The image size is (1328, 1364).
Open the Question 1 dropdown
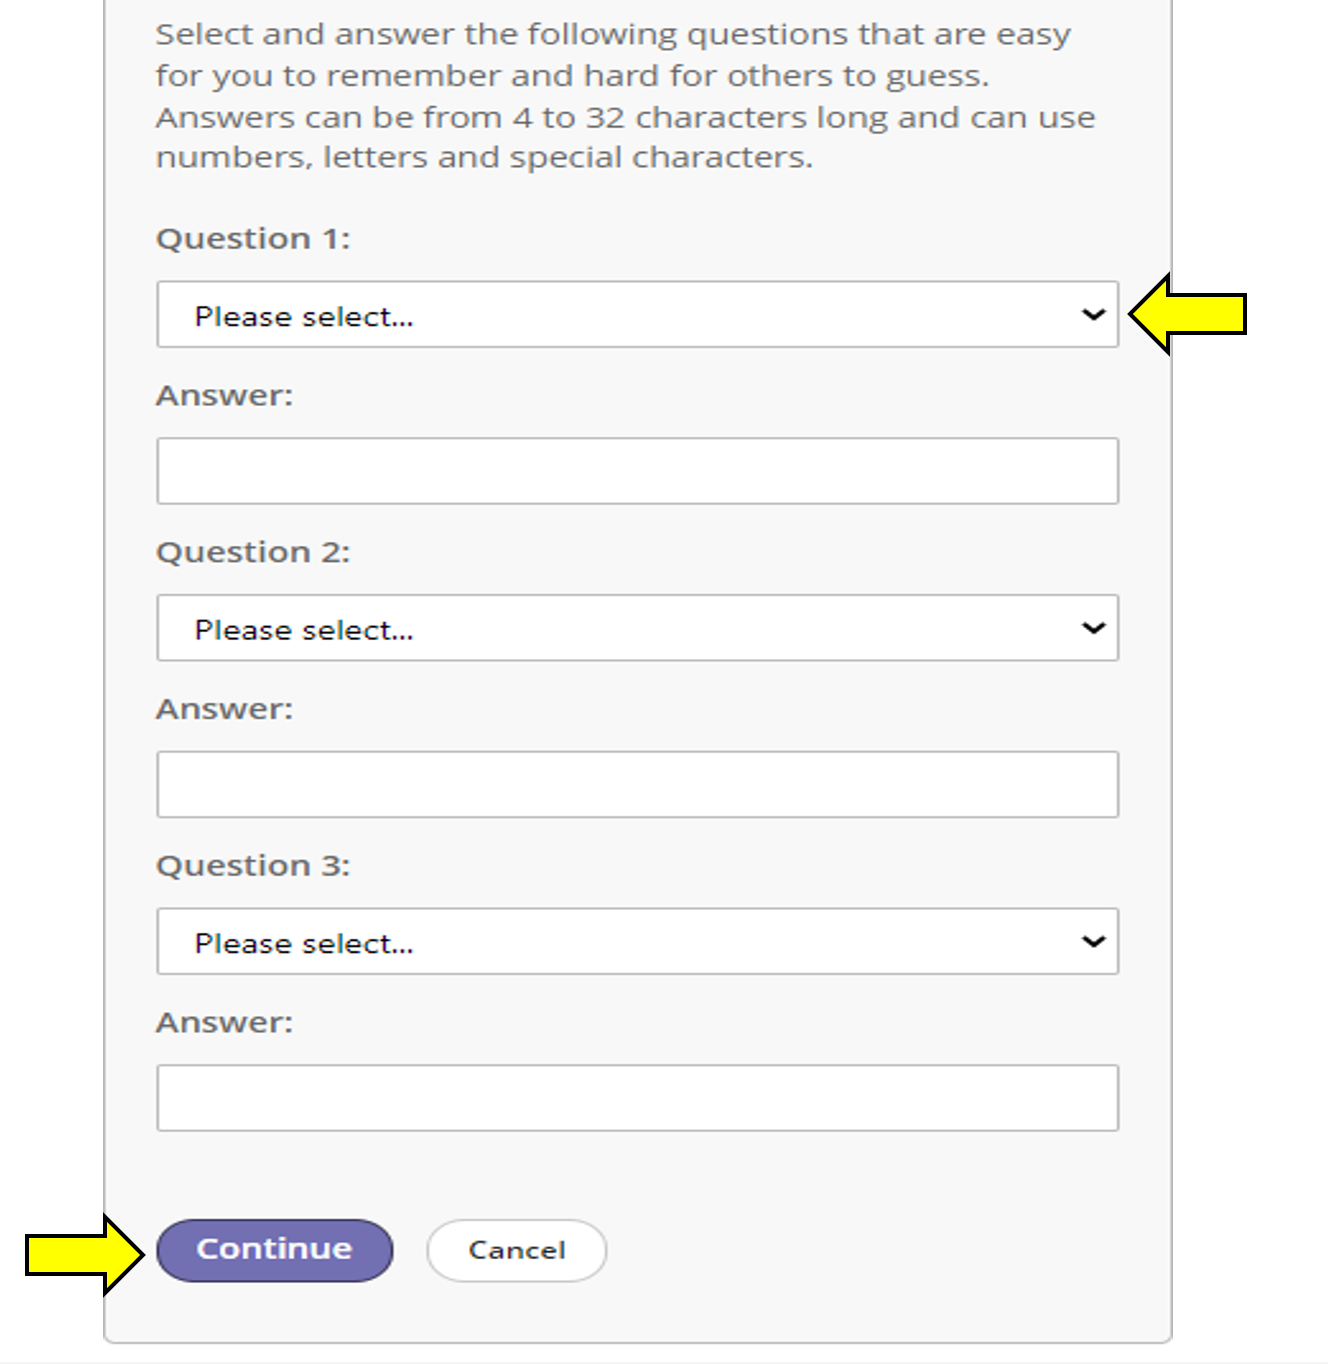(x=636, y=315)
